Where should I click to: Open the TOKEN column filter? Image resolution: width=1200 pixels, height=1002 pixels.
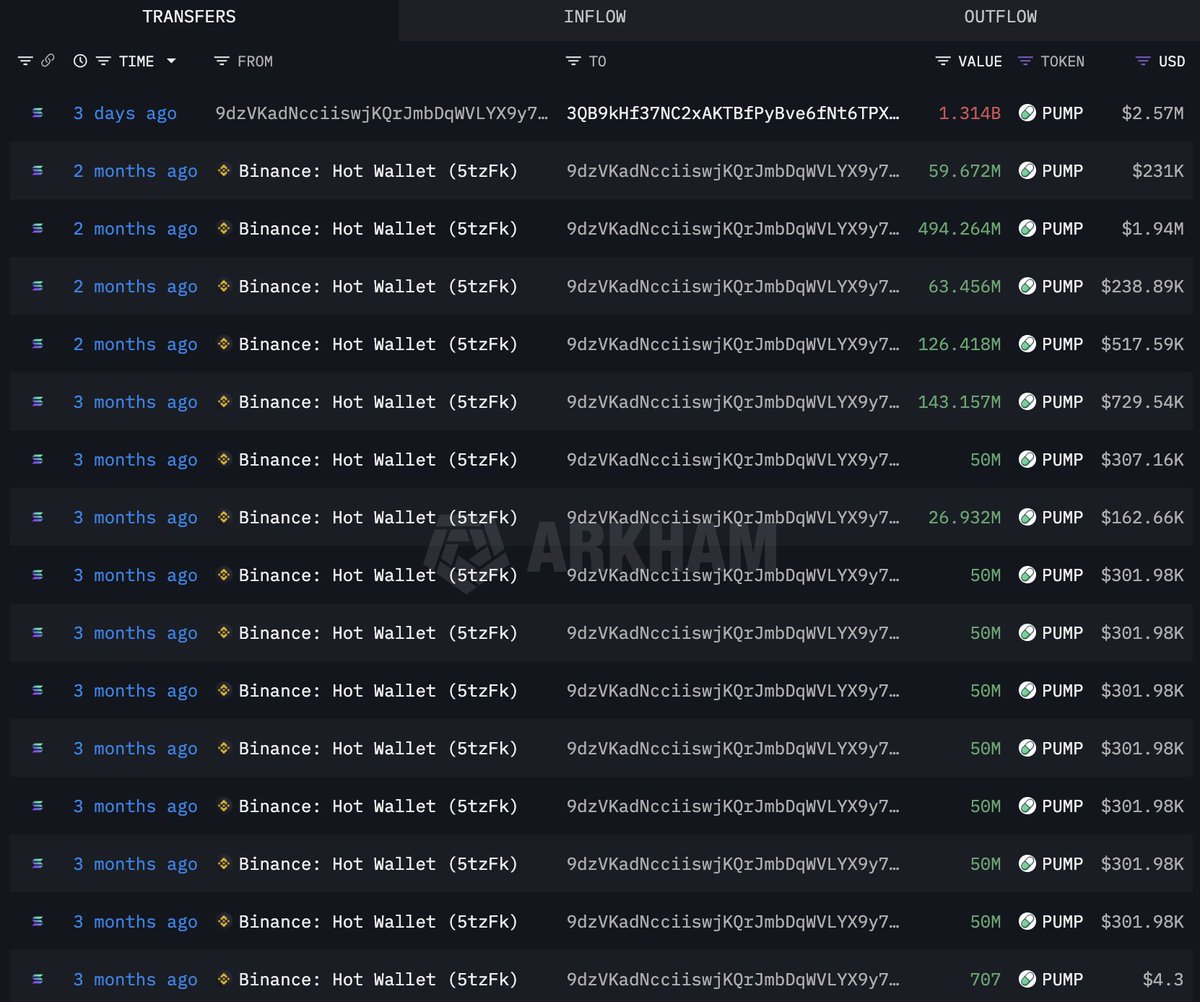click(x=1025, y=61)
